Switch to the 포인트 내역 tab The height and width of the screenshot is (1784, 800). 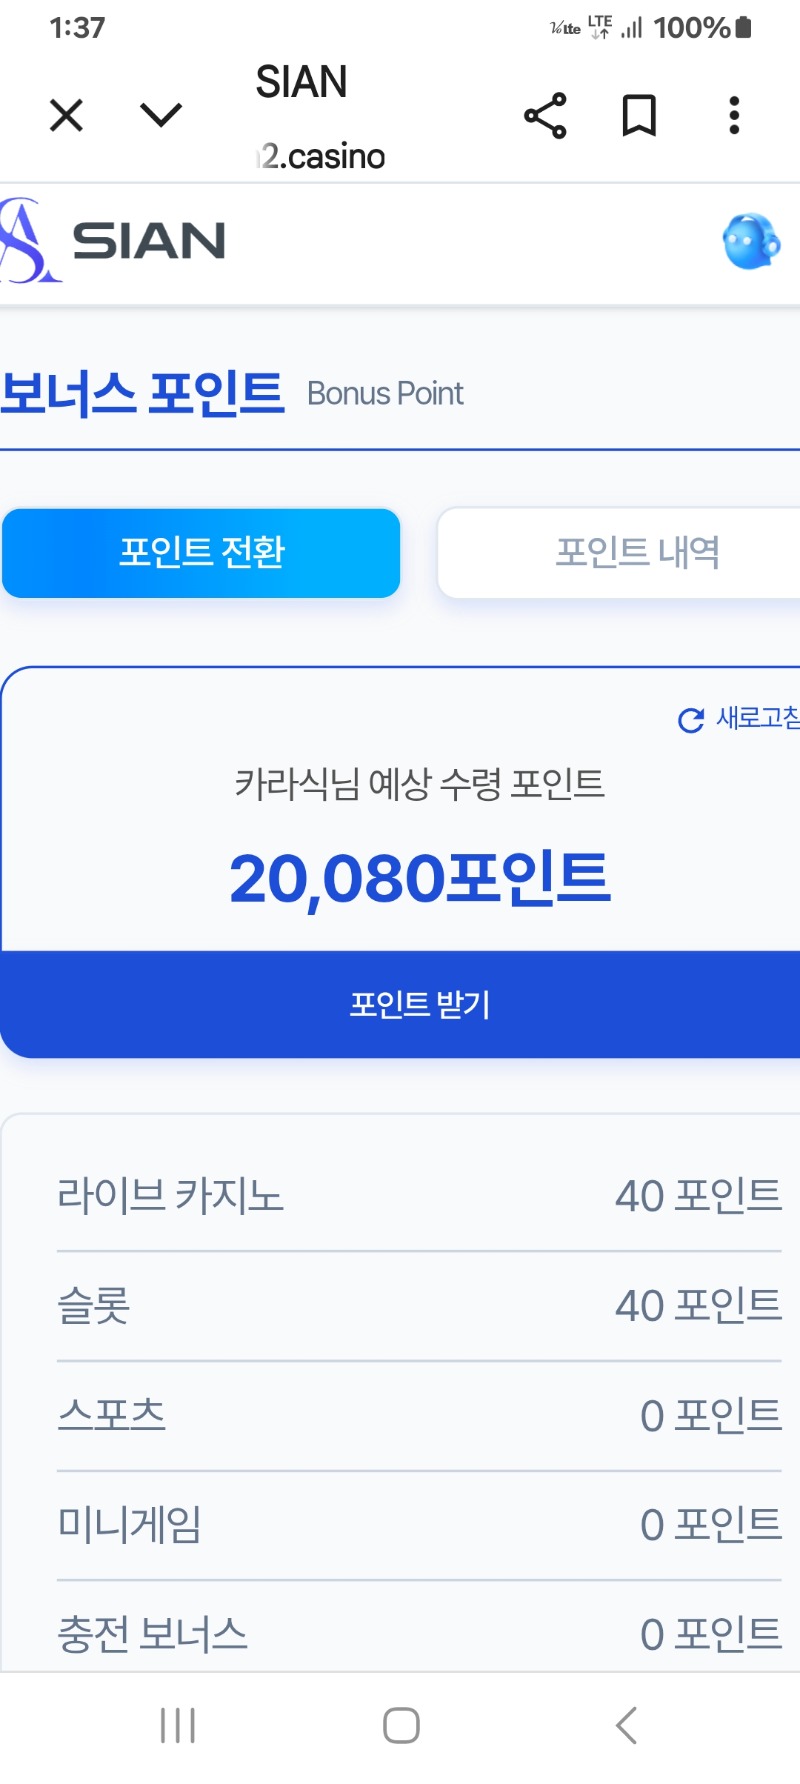(636, 553)
